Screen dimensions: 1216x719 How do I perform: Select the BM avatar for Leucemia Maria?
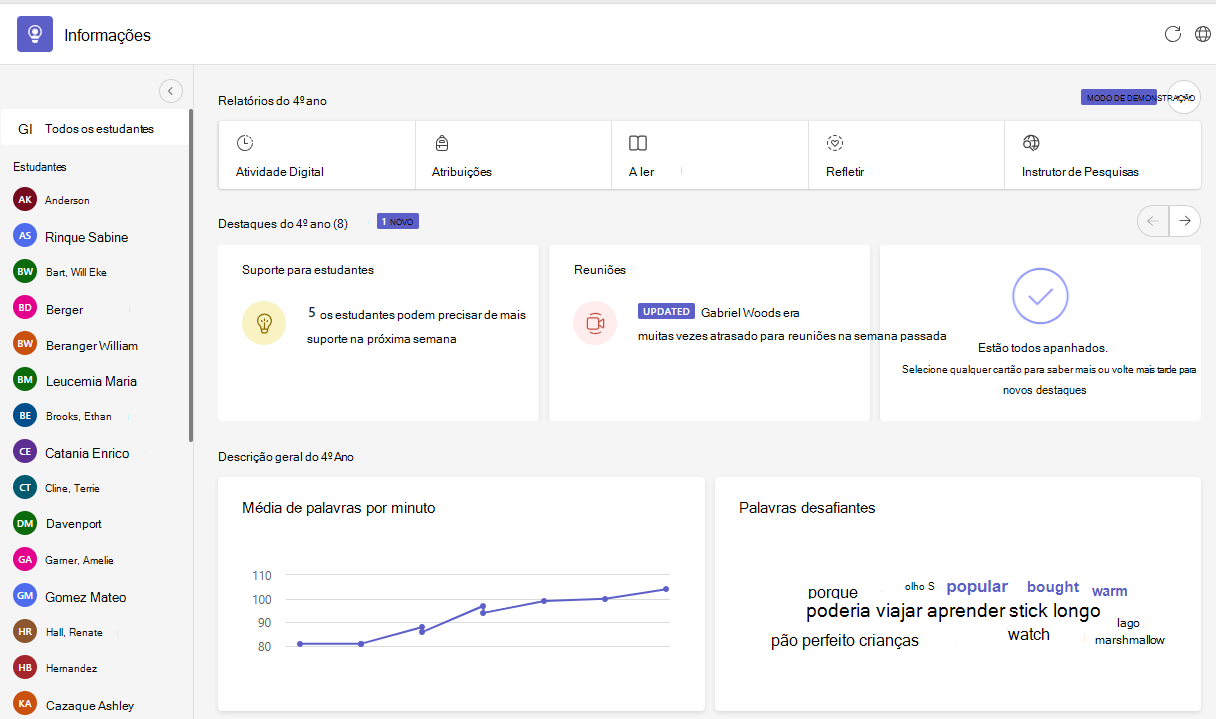click(x=25, y=380)
